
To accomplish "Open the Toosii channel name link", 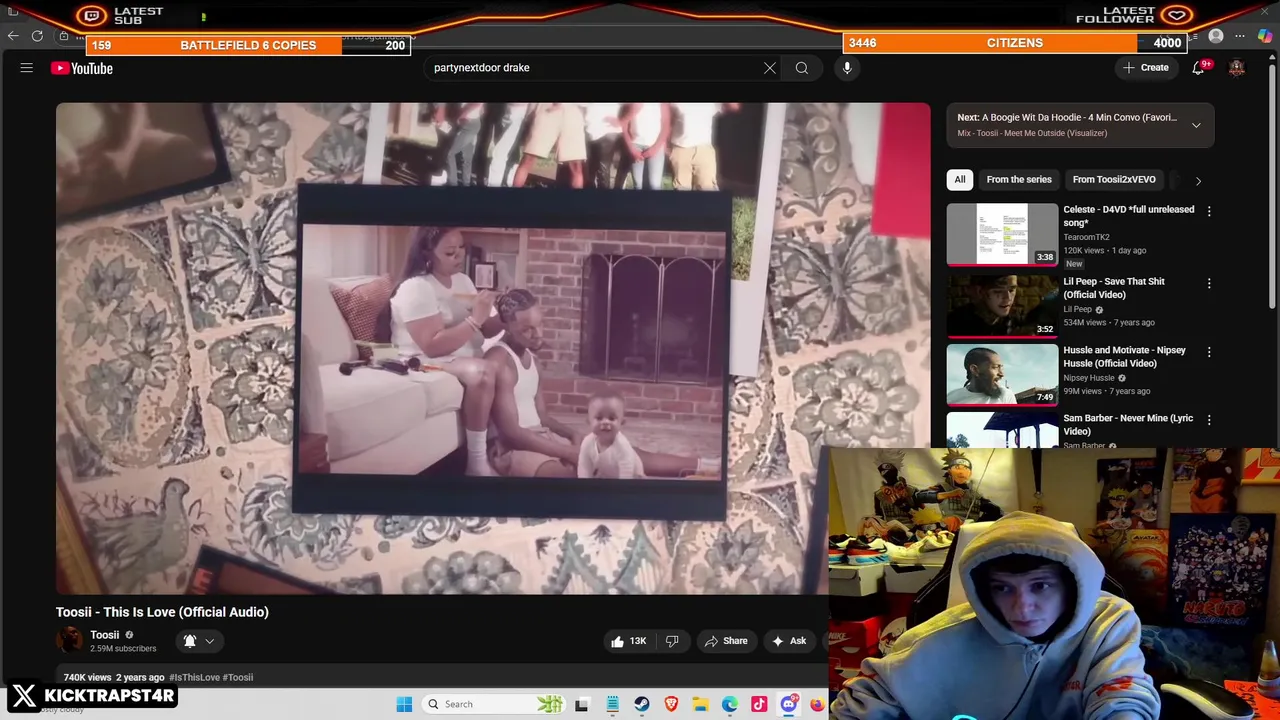I will pos(104,635).
